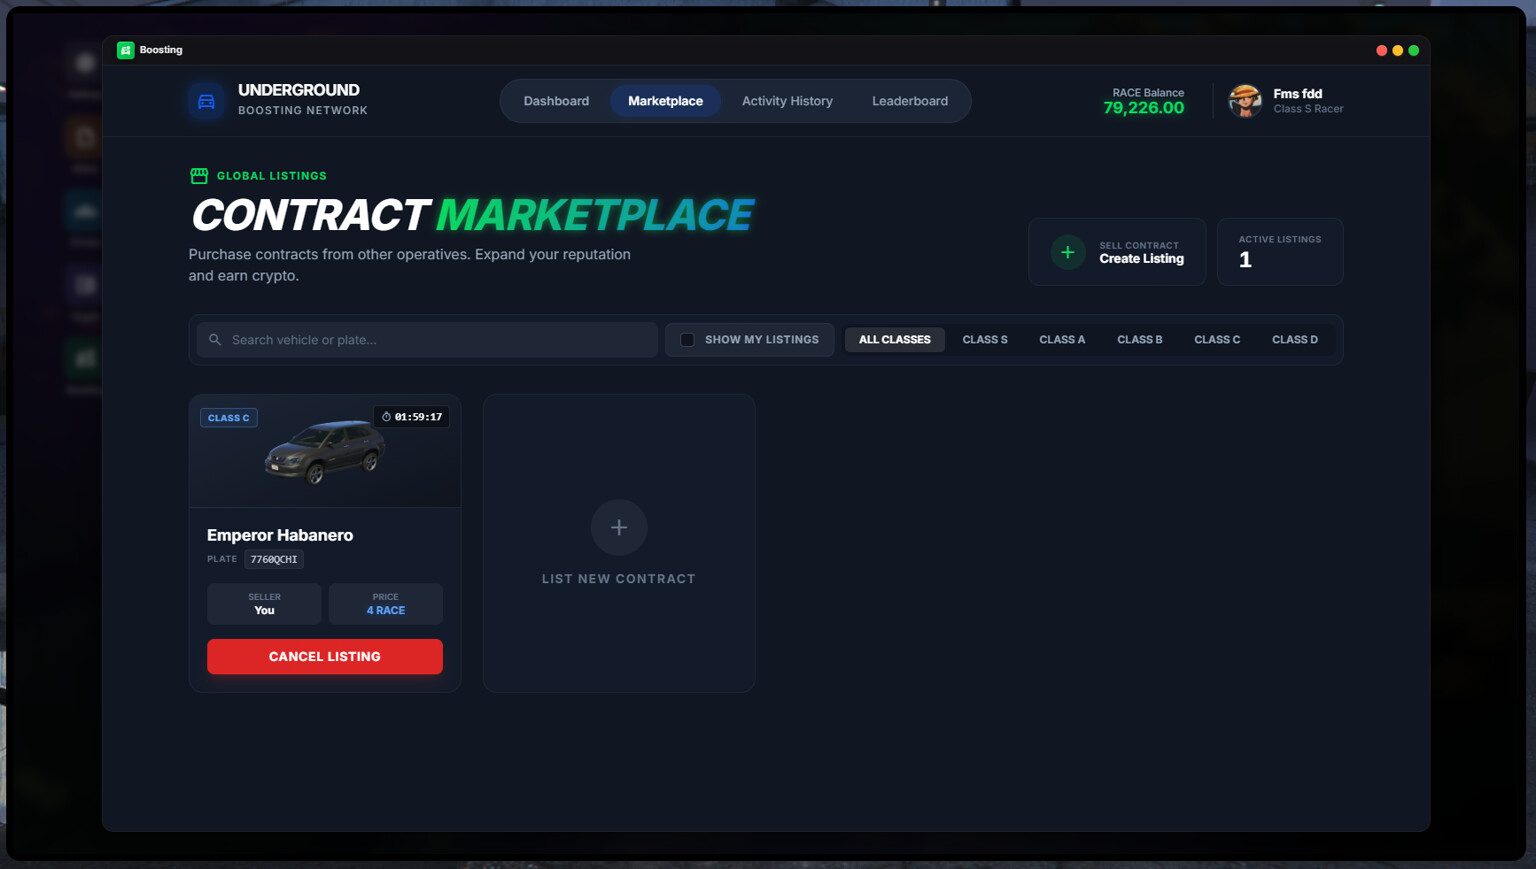The height and width of the screenshot is (869, 1536).
Task: Click the plus icon for List New Contract
Action: (619, 527)
